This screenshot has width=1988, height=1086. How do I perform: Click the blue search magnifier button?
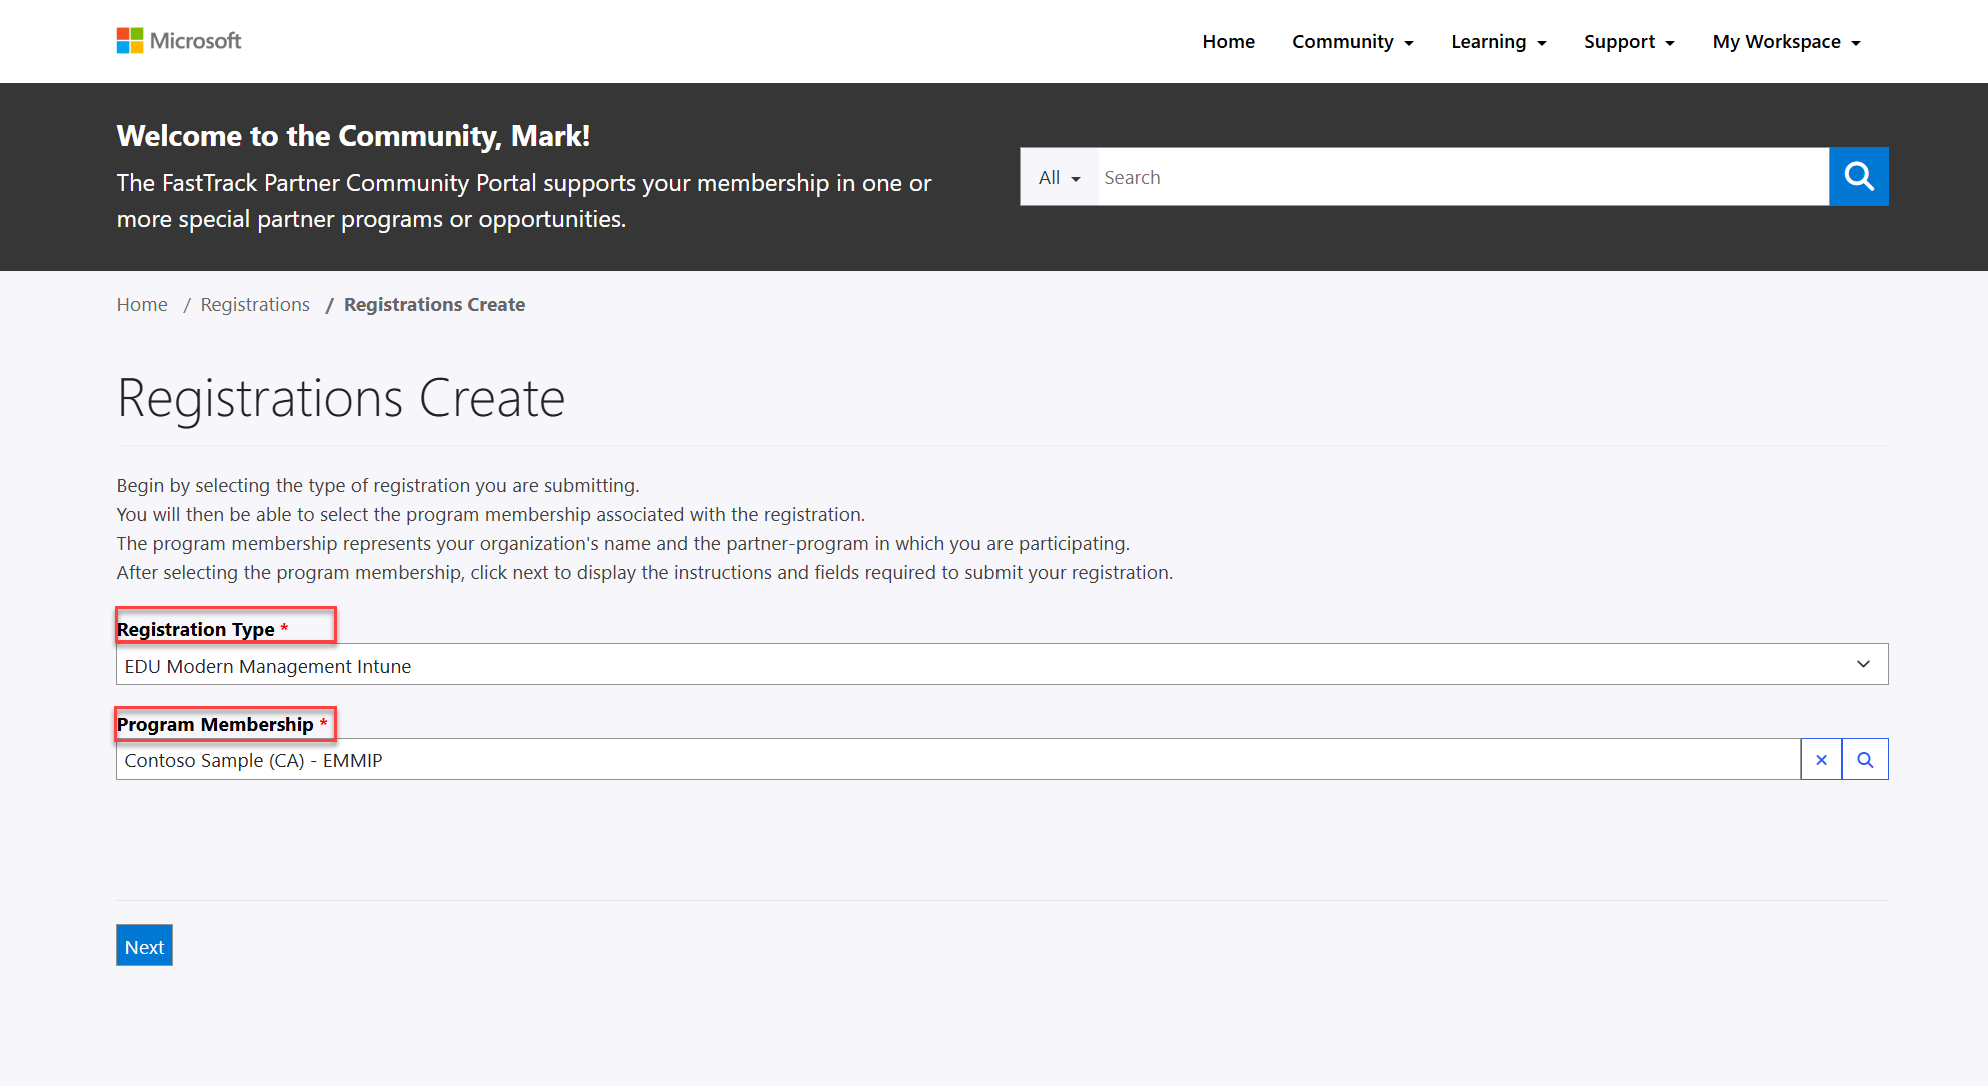(x=1858, y=177)
